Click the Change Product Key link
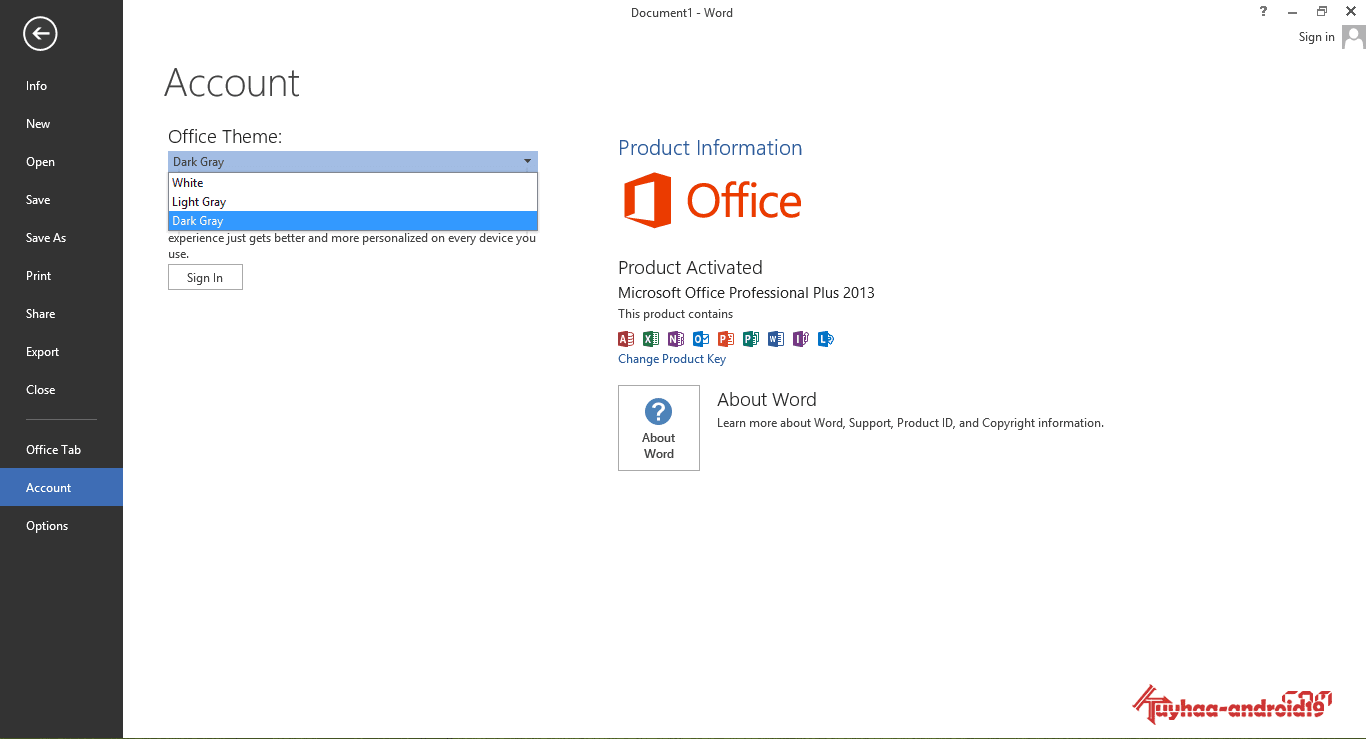The height and width of the screenshot is (739, 1366). pos(672,359)
